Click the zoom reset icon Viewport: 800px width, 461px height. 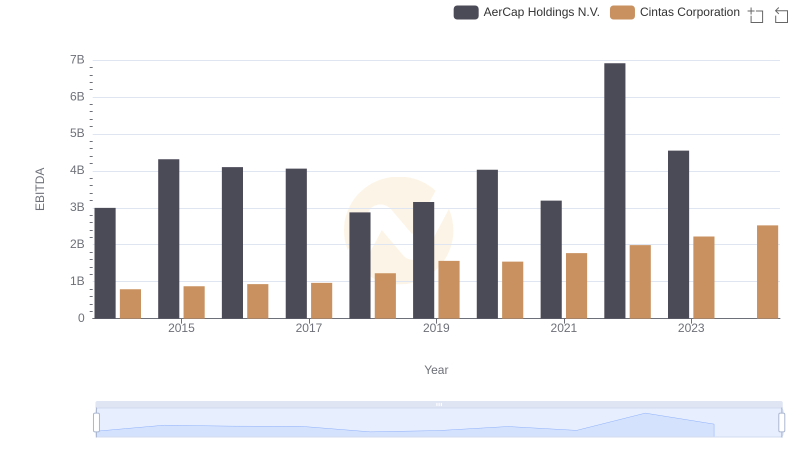pyautogui.click(x=781, y=15)
